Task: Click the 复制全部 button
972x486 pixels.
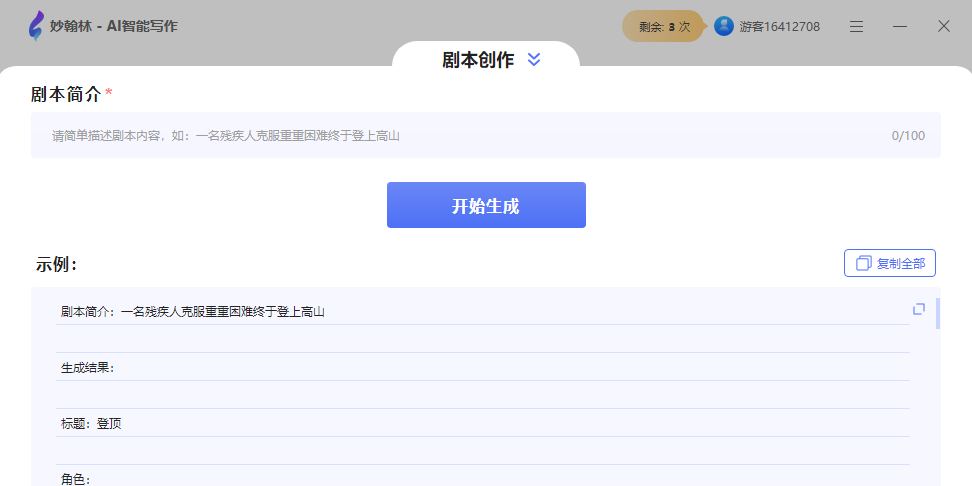Action: click(890, 263)
